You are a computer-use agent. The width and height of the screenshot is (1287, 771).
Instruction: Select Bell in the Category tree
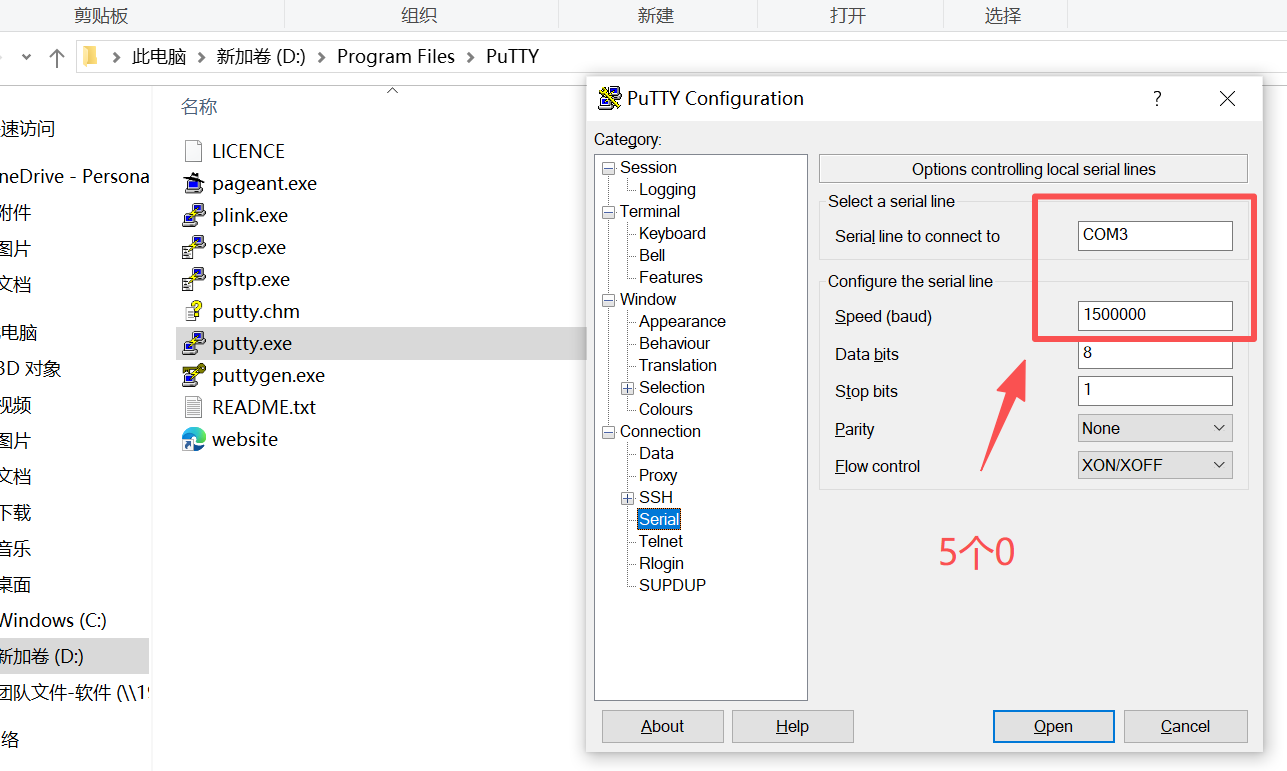(x=652, y=255)
